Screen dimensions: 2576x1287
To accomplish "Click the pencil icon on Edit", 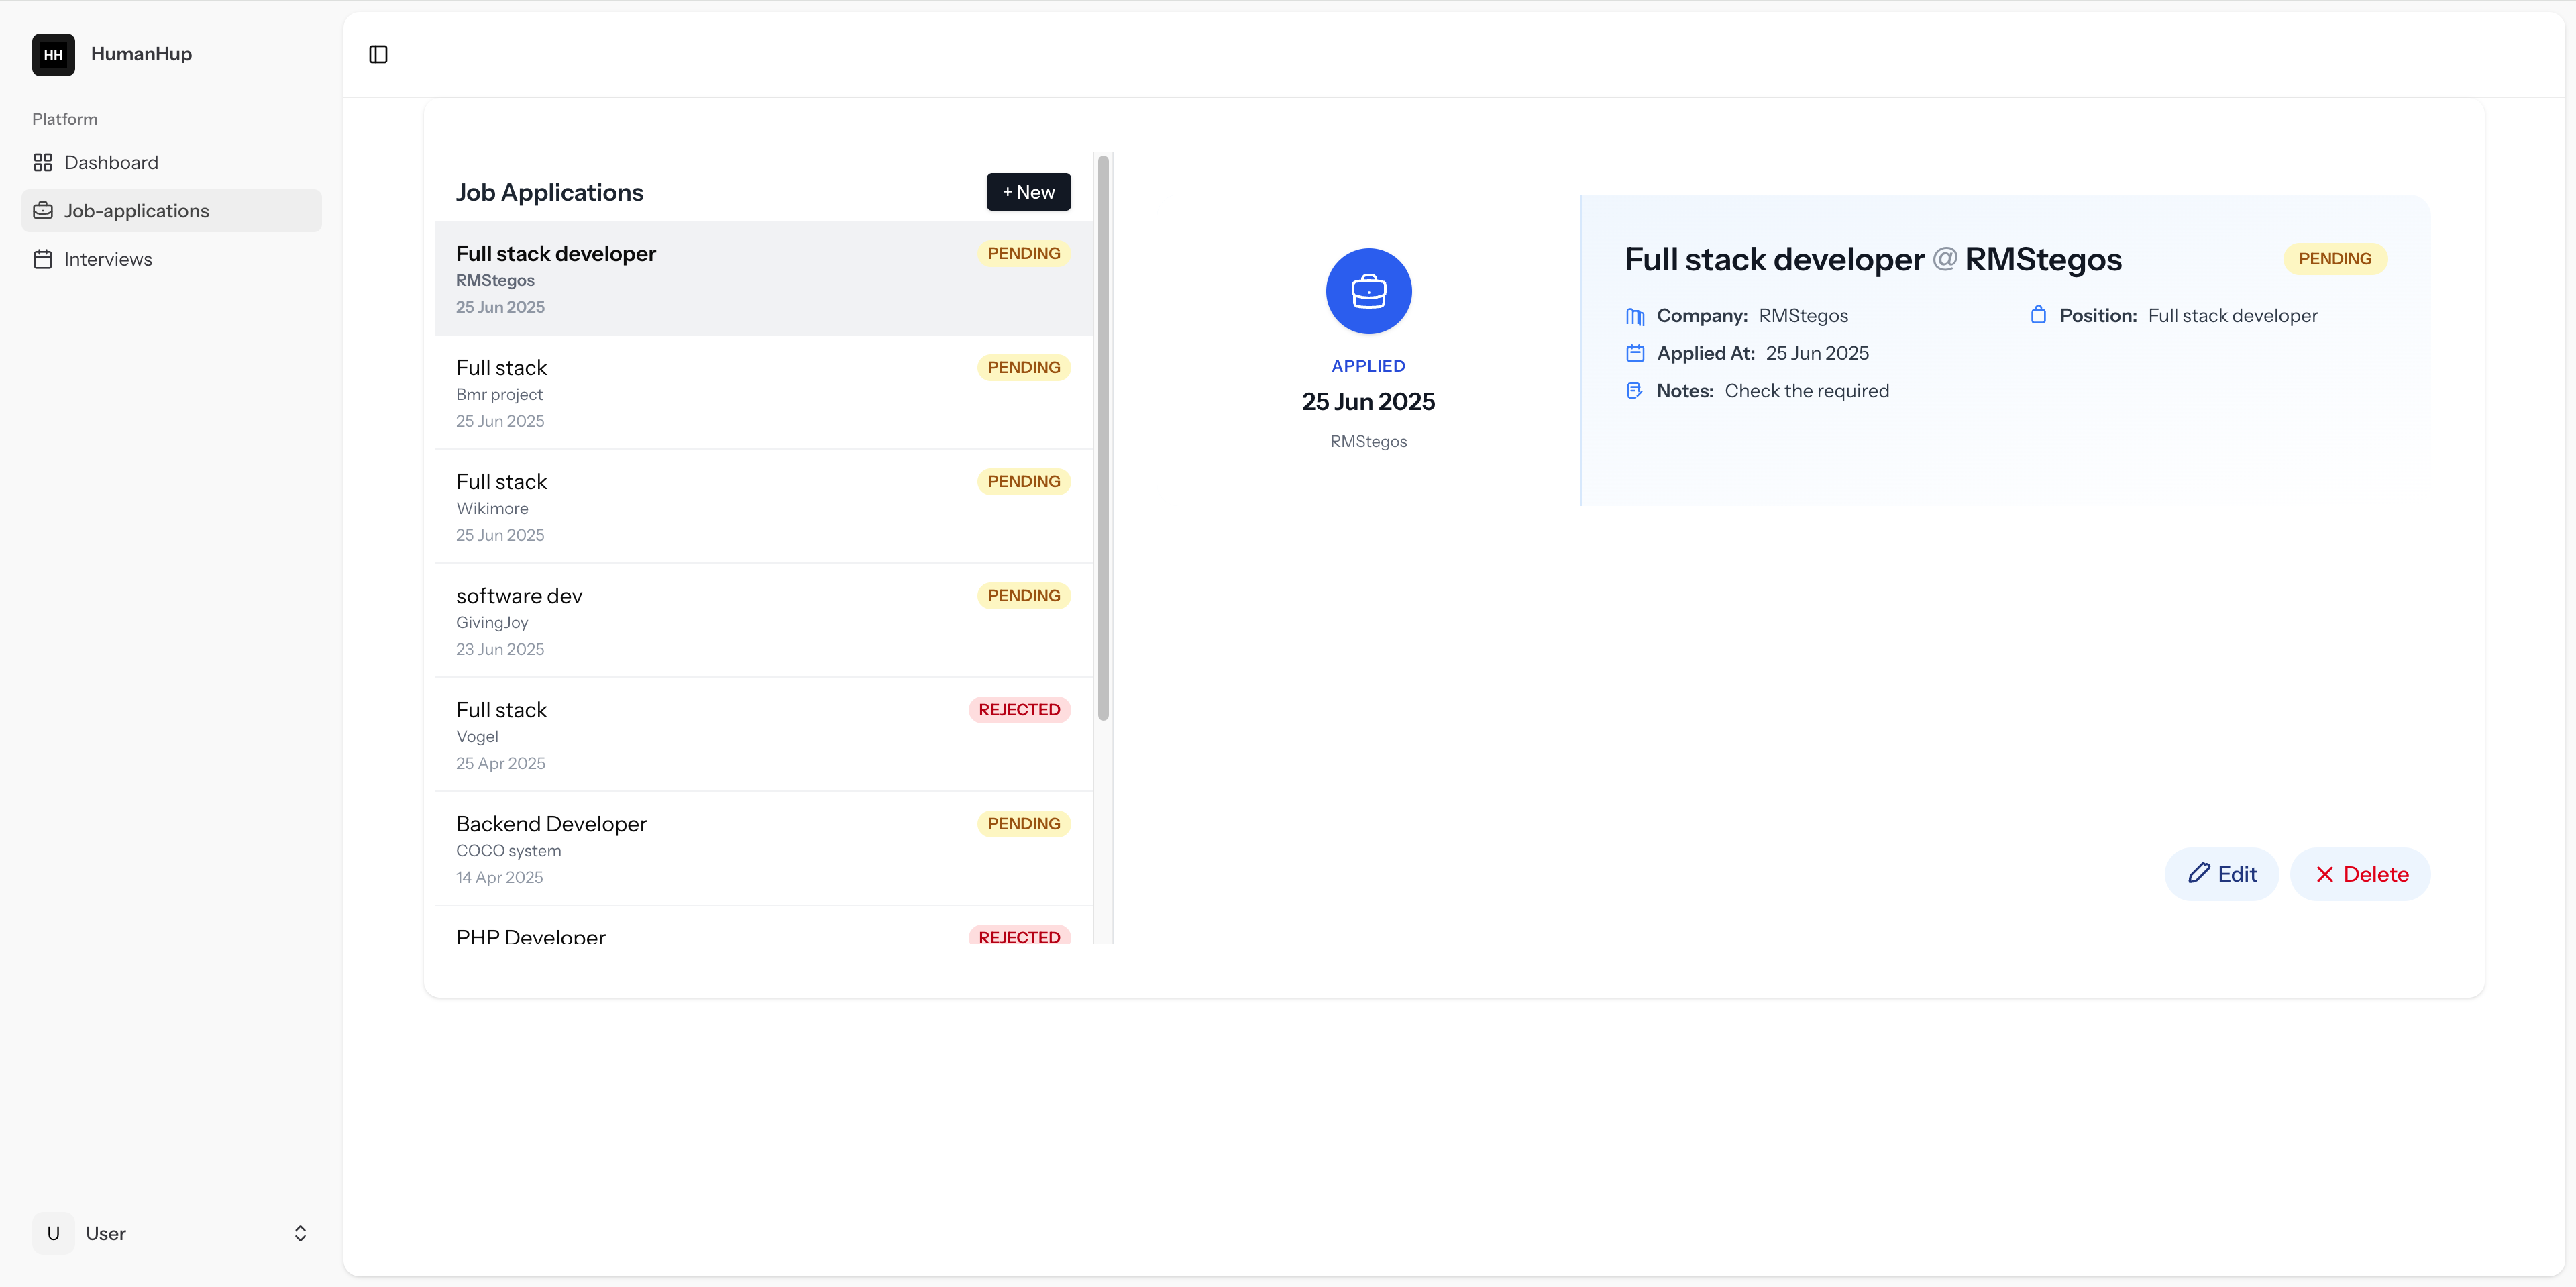I will click(2199, 873).
